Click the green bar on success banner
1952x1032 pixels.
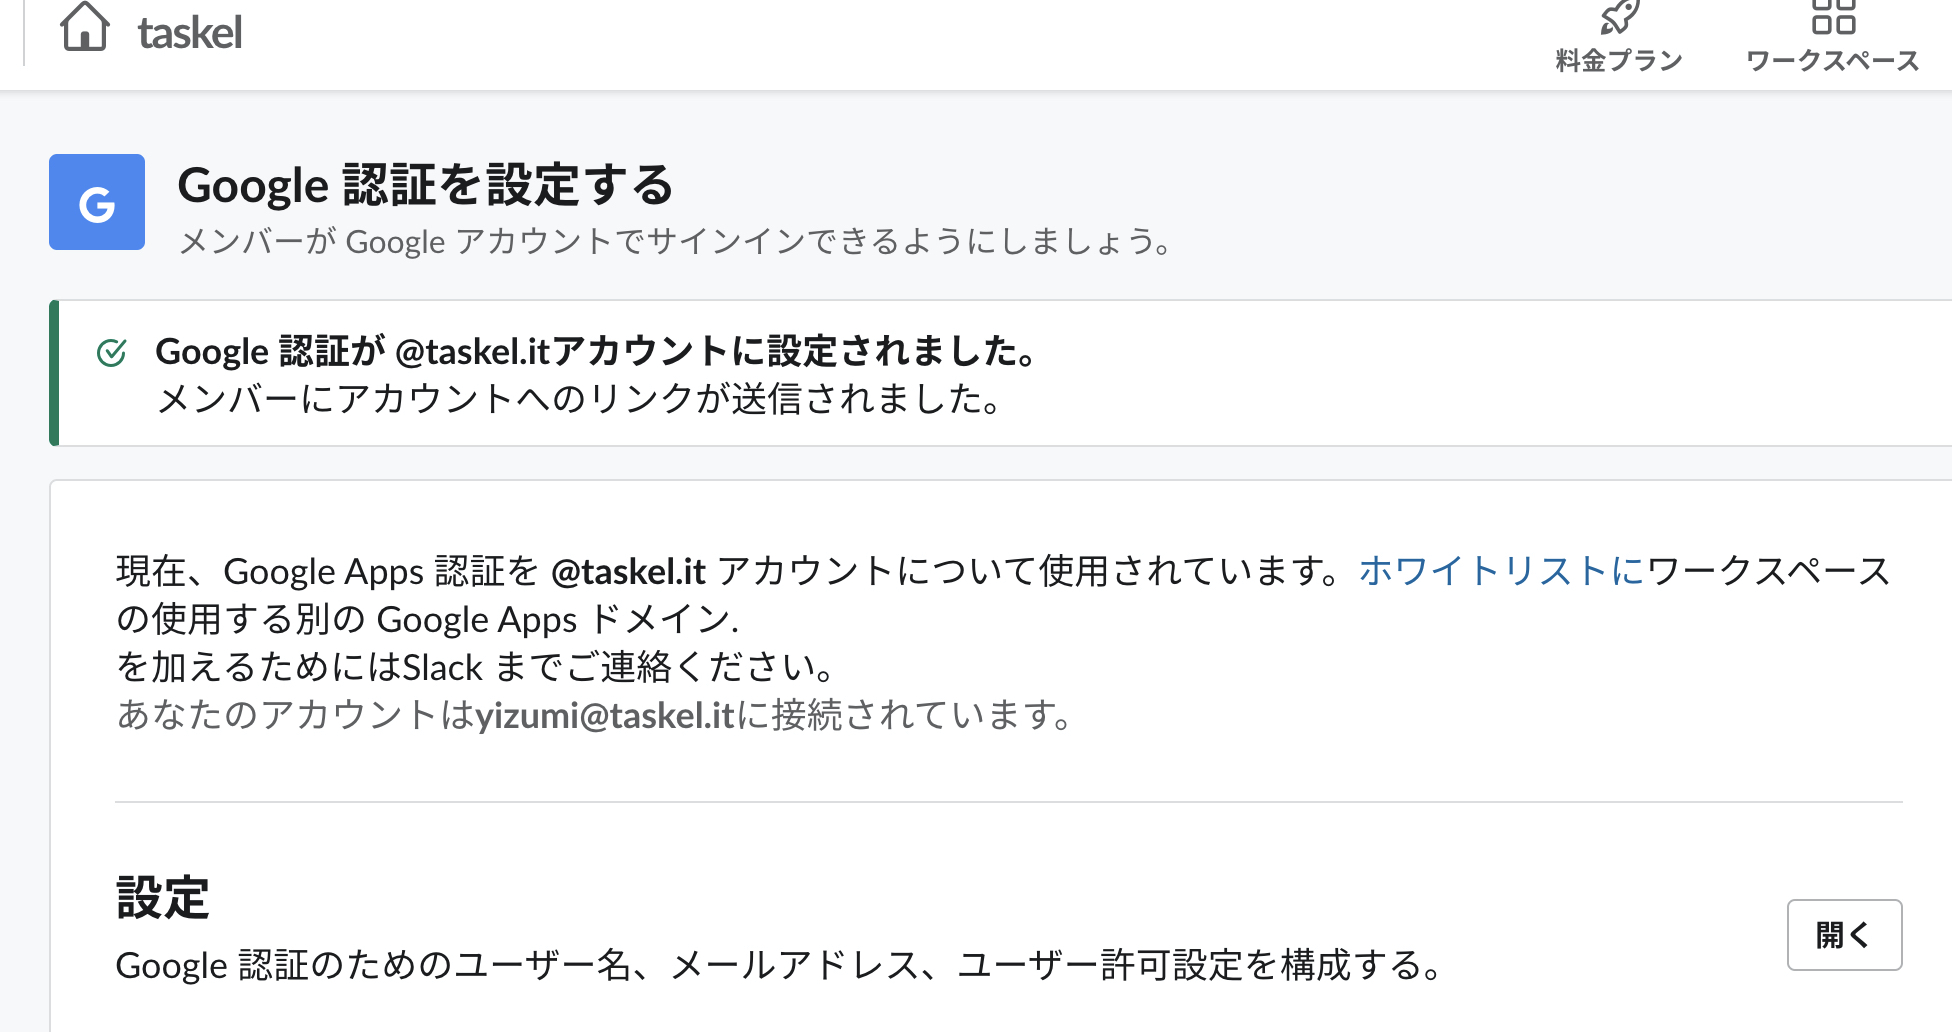(54, 373)
